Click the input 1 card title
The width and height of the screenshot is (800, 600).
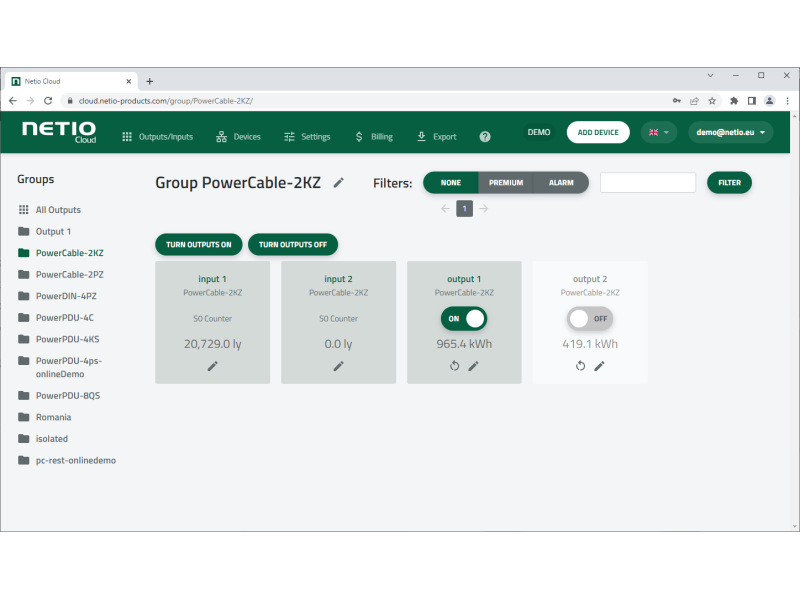click(212, 279)
